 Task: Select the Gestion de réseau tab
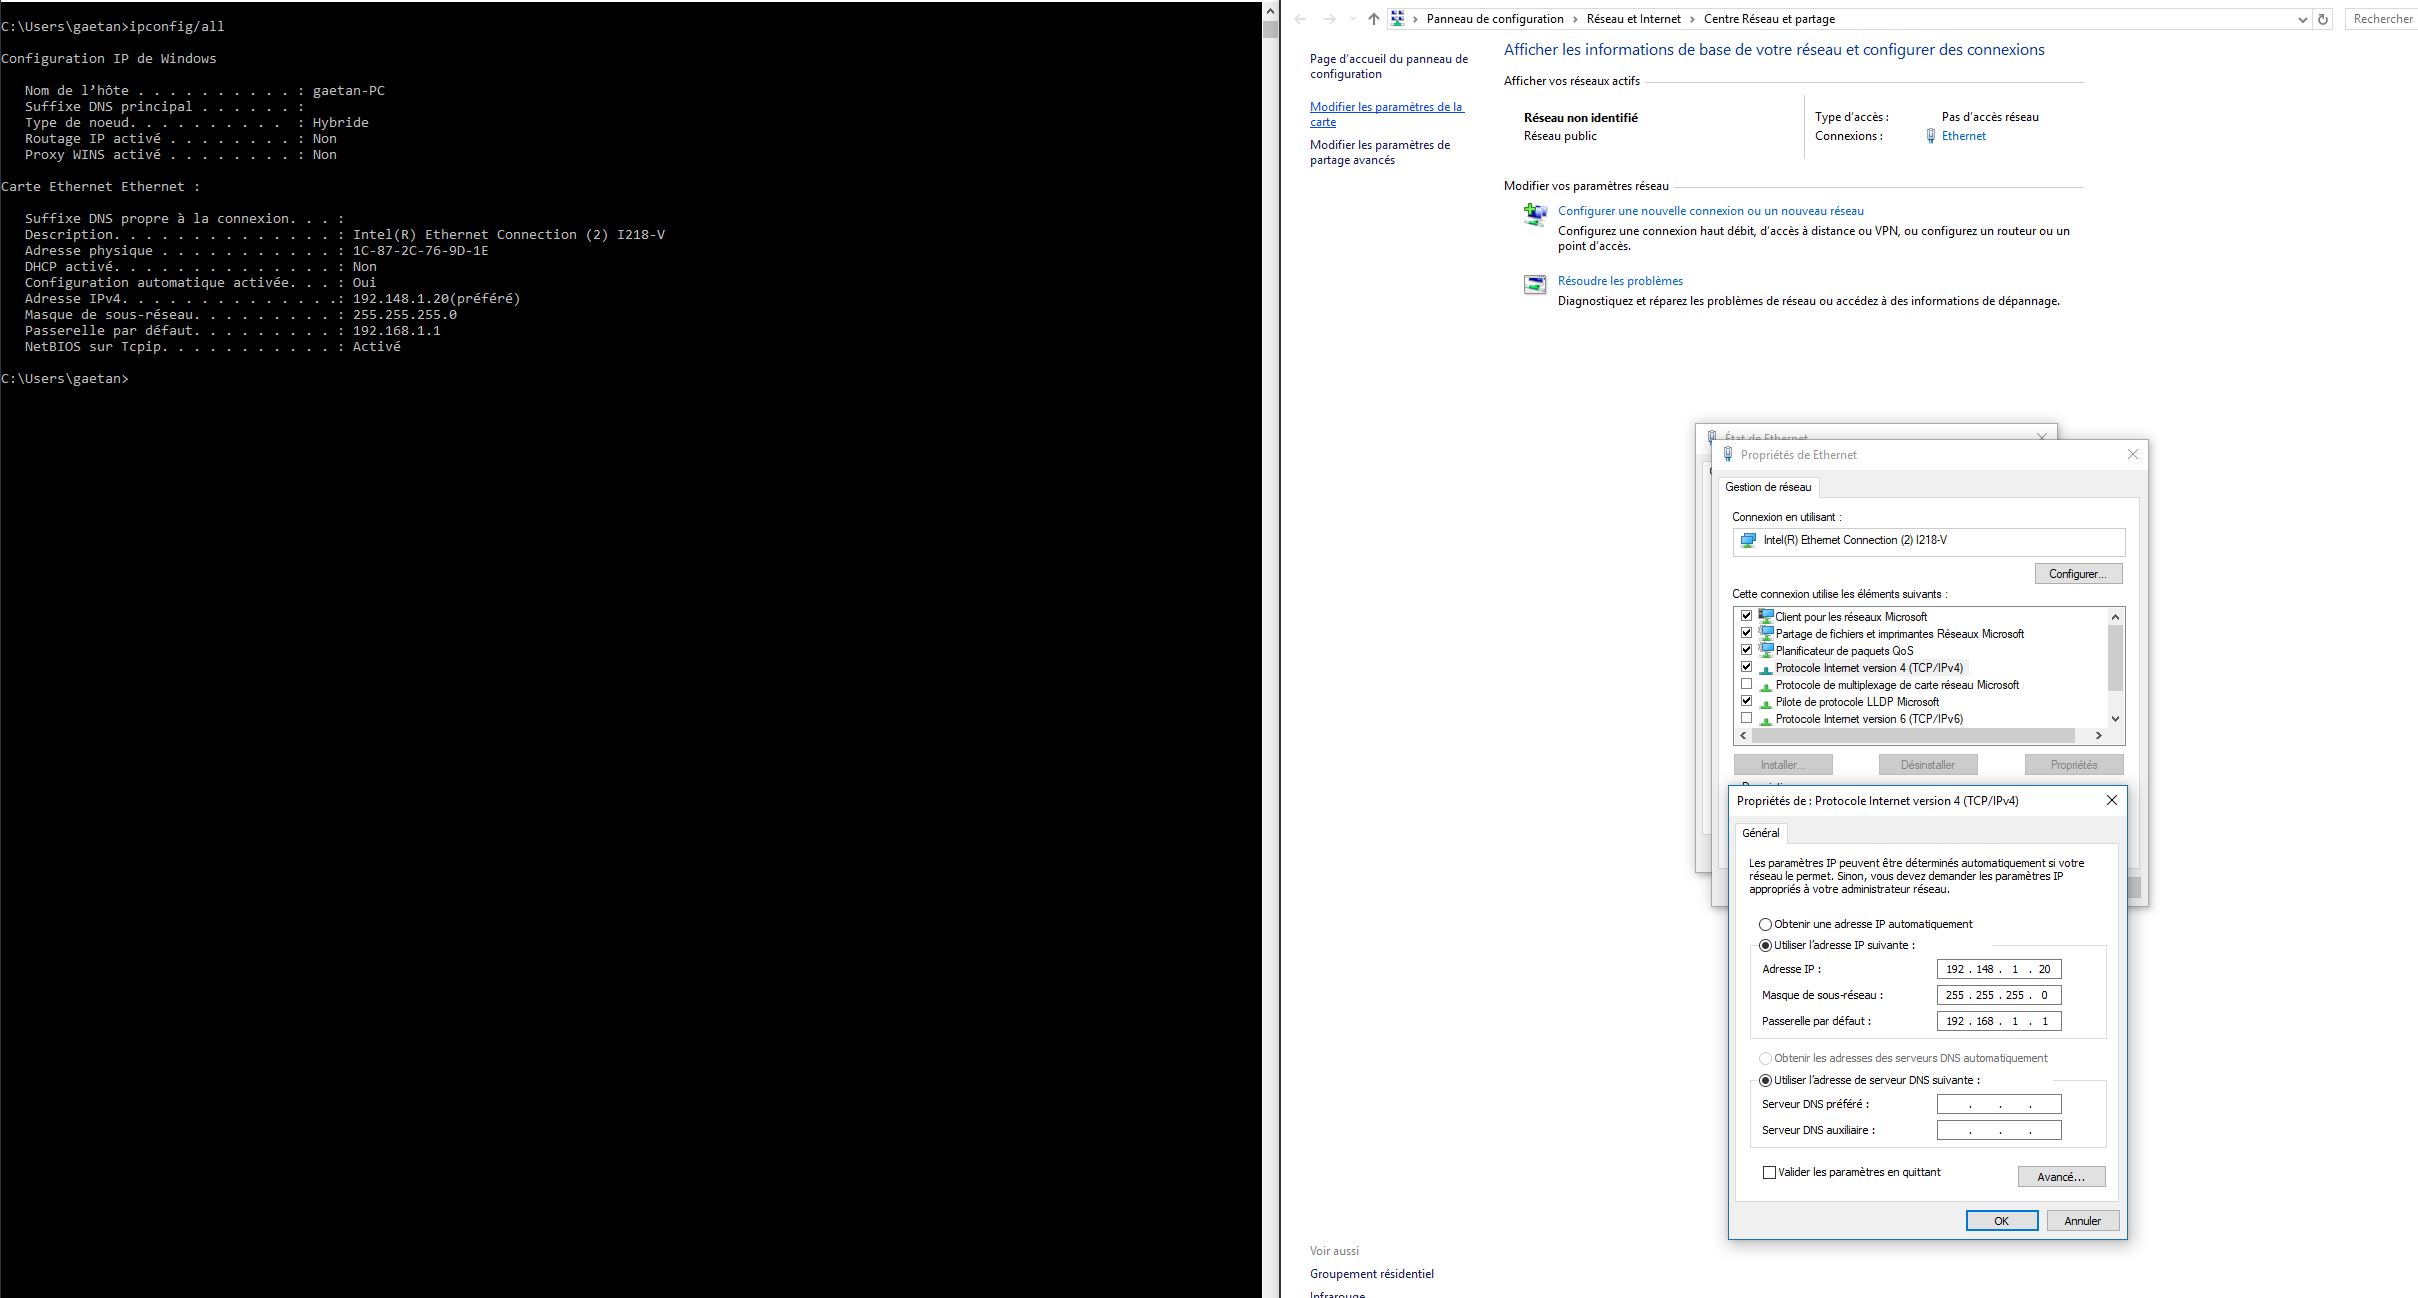pyautogui.click(x=1767, y=487)
